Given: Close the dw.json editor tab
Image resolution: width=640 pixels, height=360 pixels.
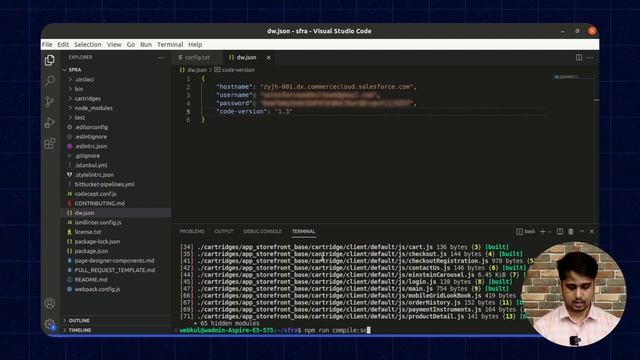Looking at the screenshot, I should [x=269, y=58].
